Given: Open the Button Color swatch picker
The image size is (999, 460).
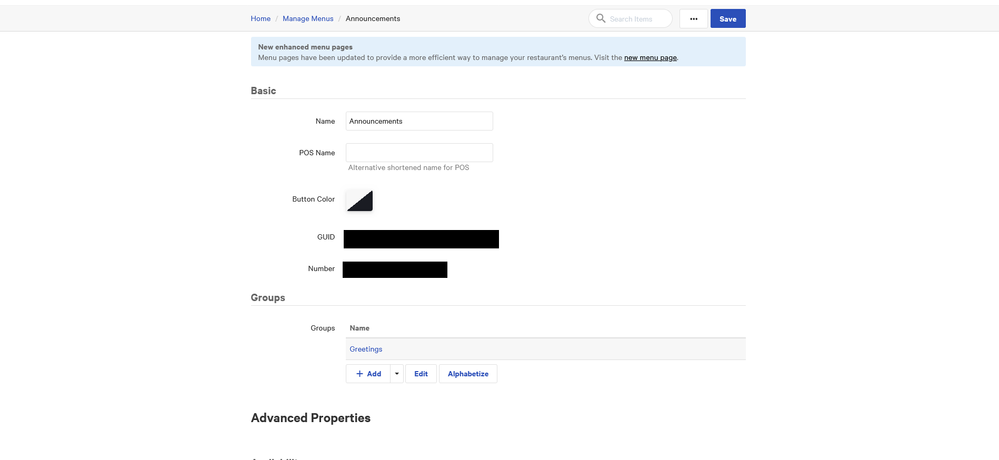Looking at the screenshot, I should (359, 200).
